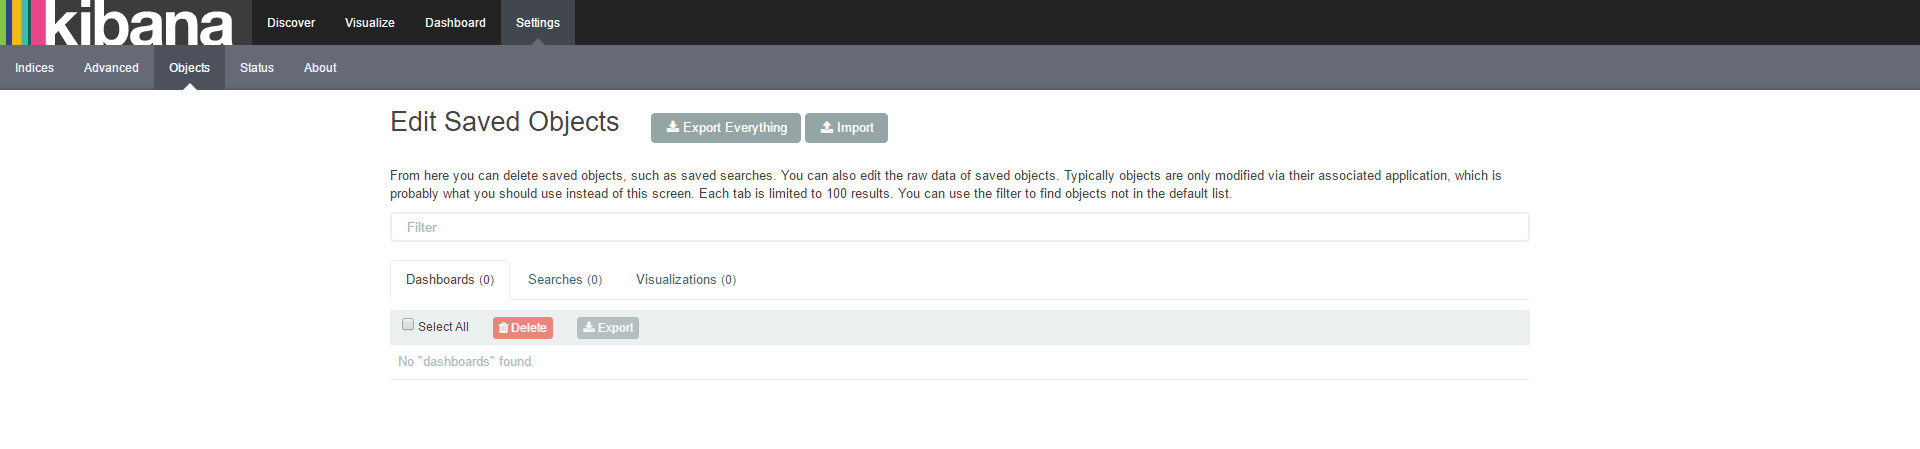This screenshot has height=449, width=1920.
Task: Click the Import upload button
Action: coord(846,128)
